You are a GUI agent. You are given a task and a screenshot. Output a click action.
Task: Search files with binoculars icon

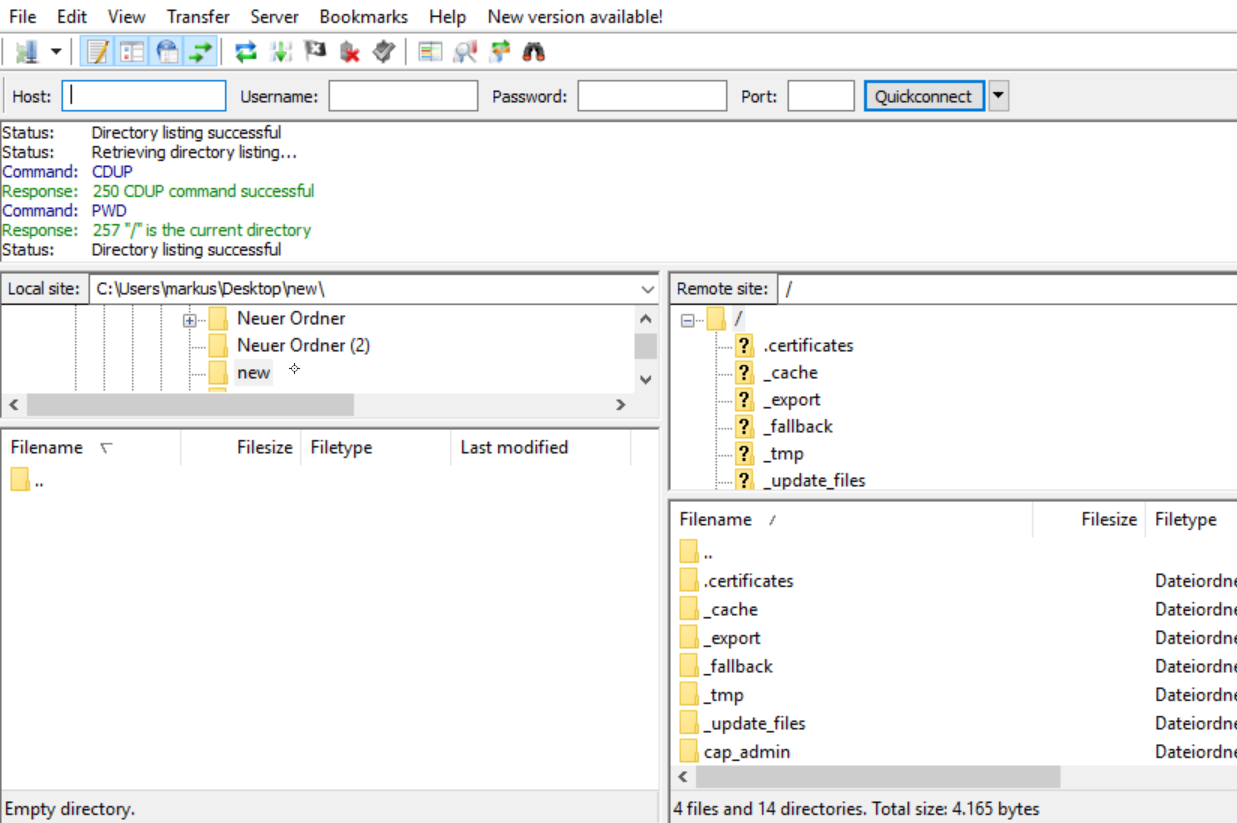(x=534, y=51)
